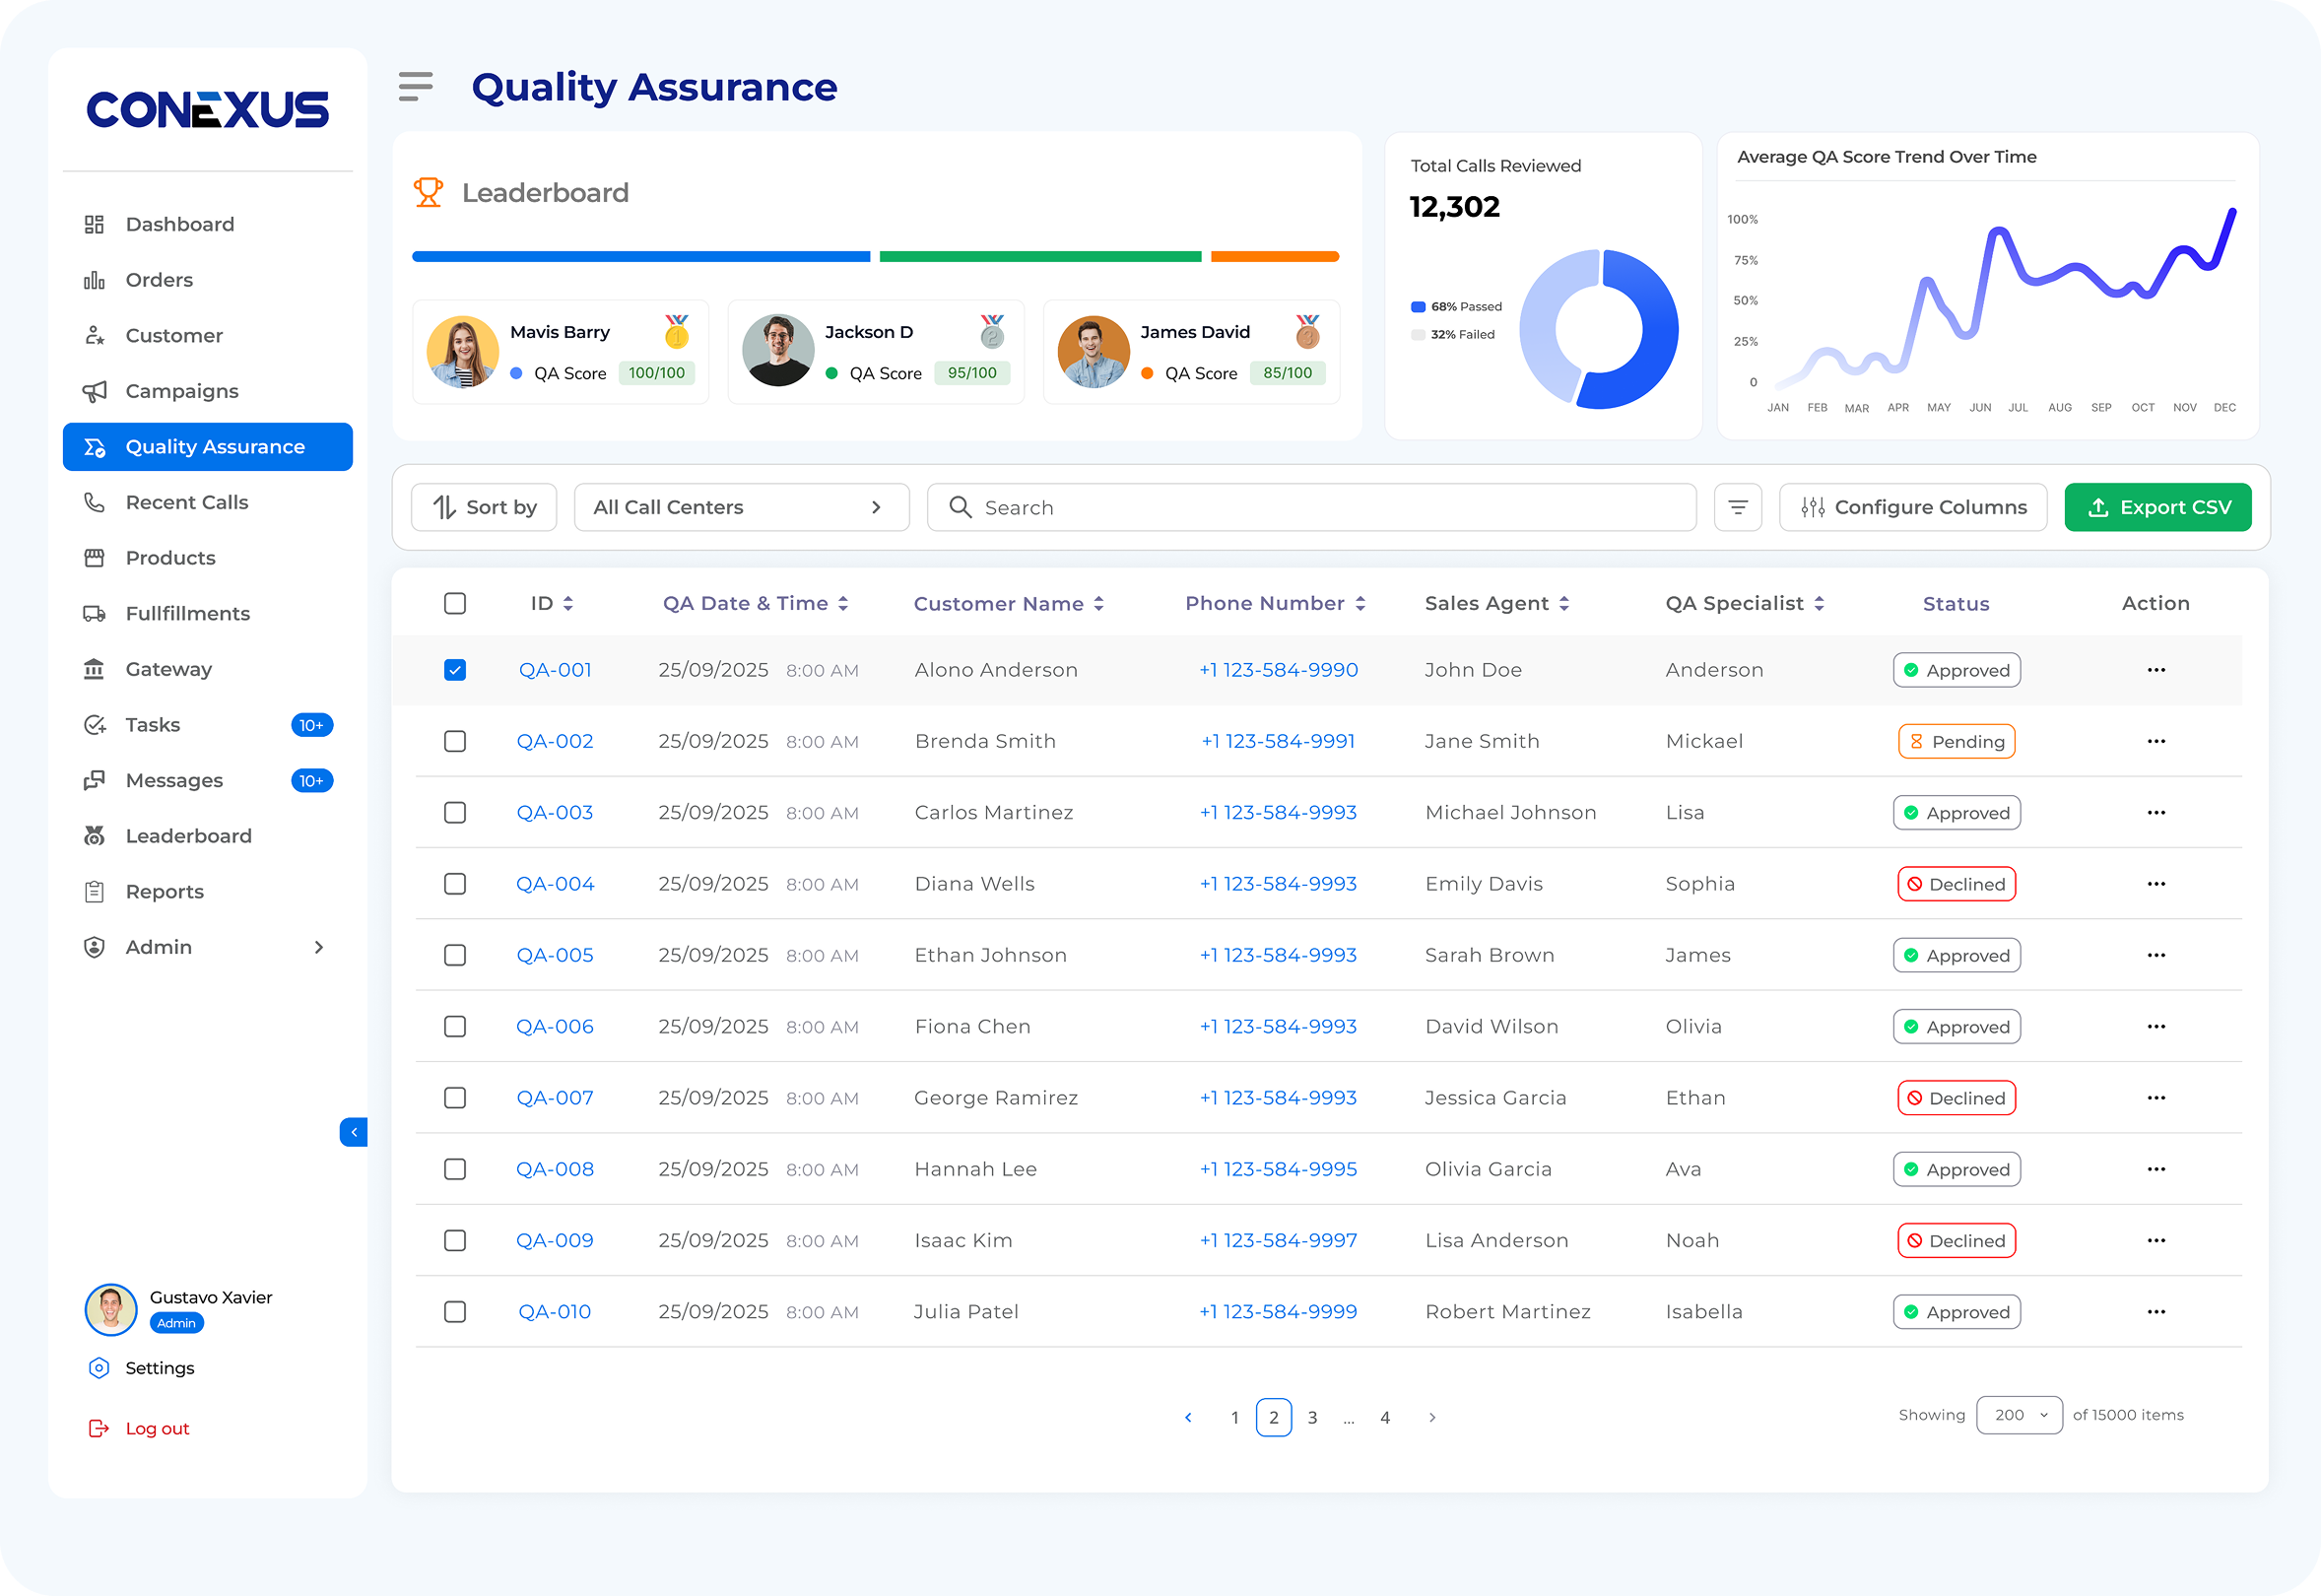The width and height of the screenshot is (2321, 1596).
Task: Expand the All Call Centers dropdown
Action: (x=741, y=507)
